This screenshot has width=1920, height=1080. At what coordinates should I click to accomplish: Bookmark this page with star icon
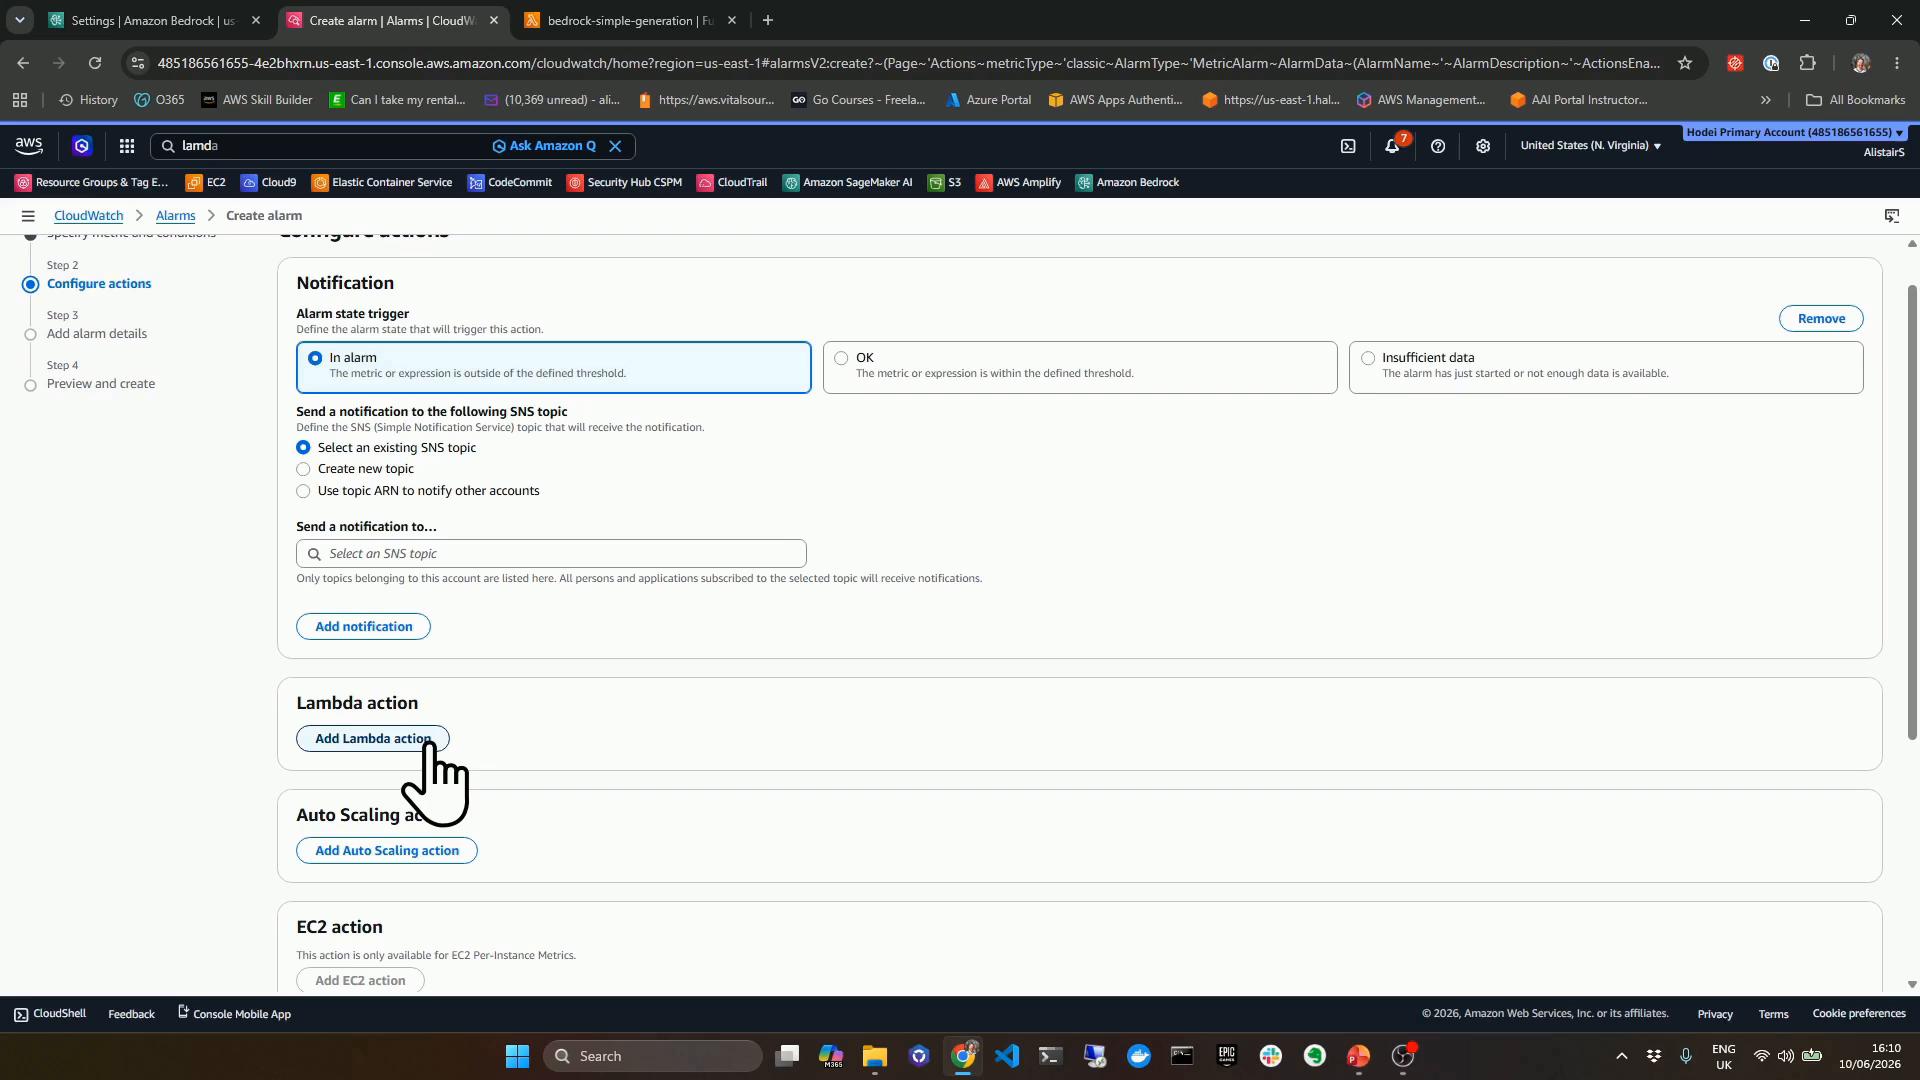[1685, 63]
